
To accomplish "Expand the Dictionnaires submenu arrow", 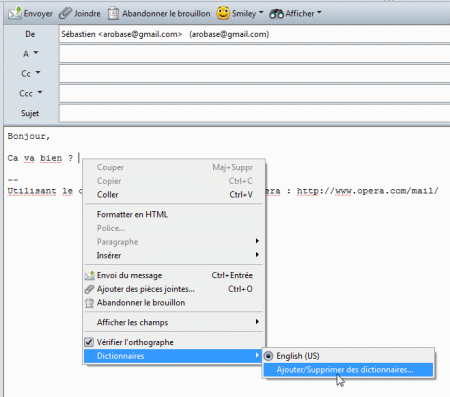I will (x=257, y=355).
